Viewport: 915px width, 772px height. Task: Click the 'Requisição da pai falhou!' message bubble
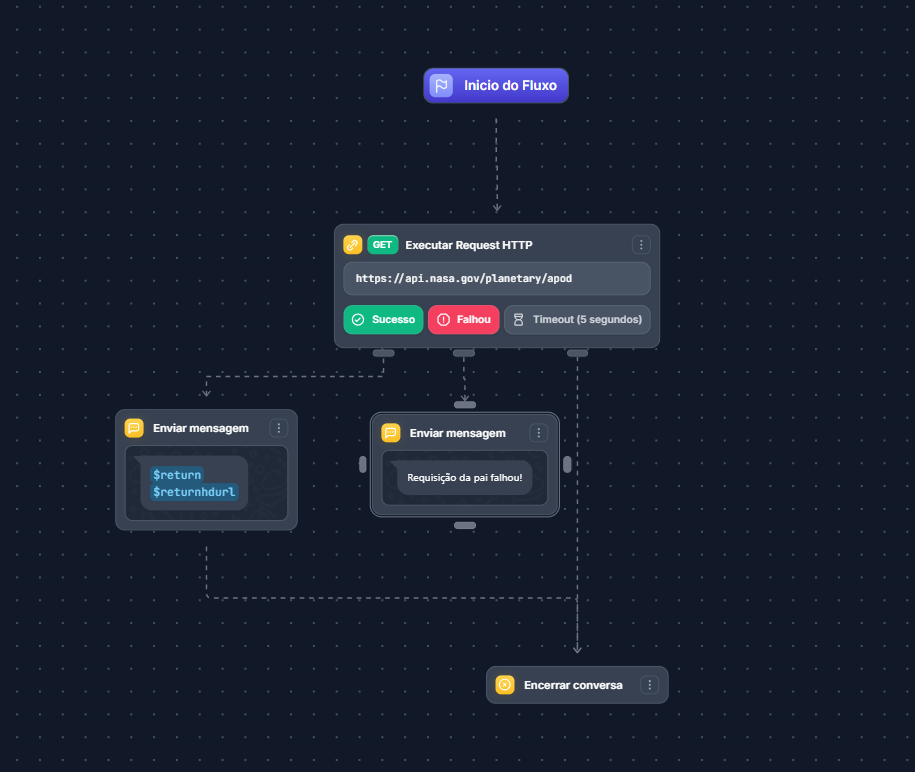pyautogui.click(x=465, y=477)
